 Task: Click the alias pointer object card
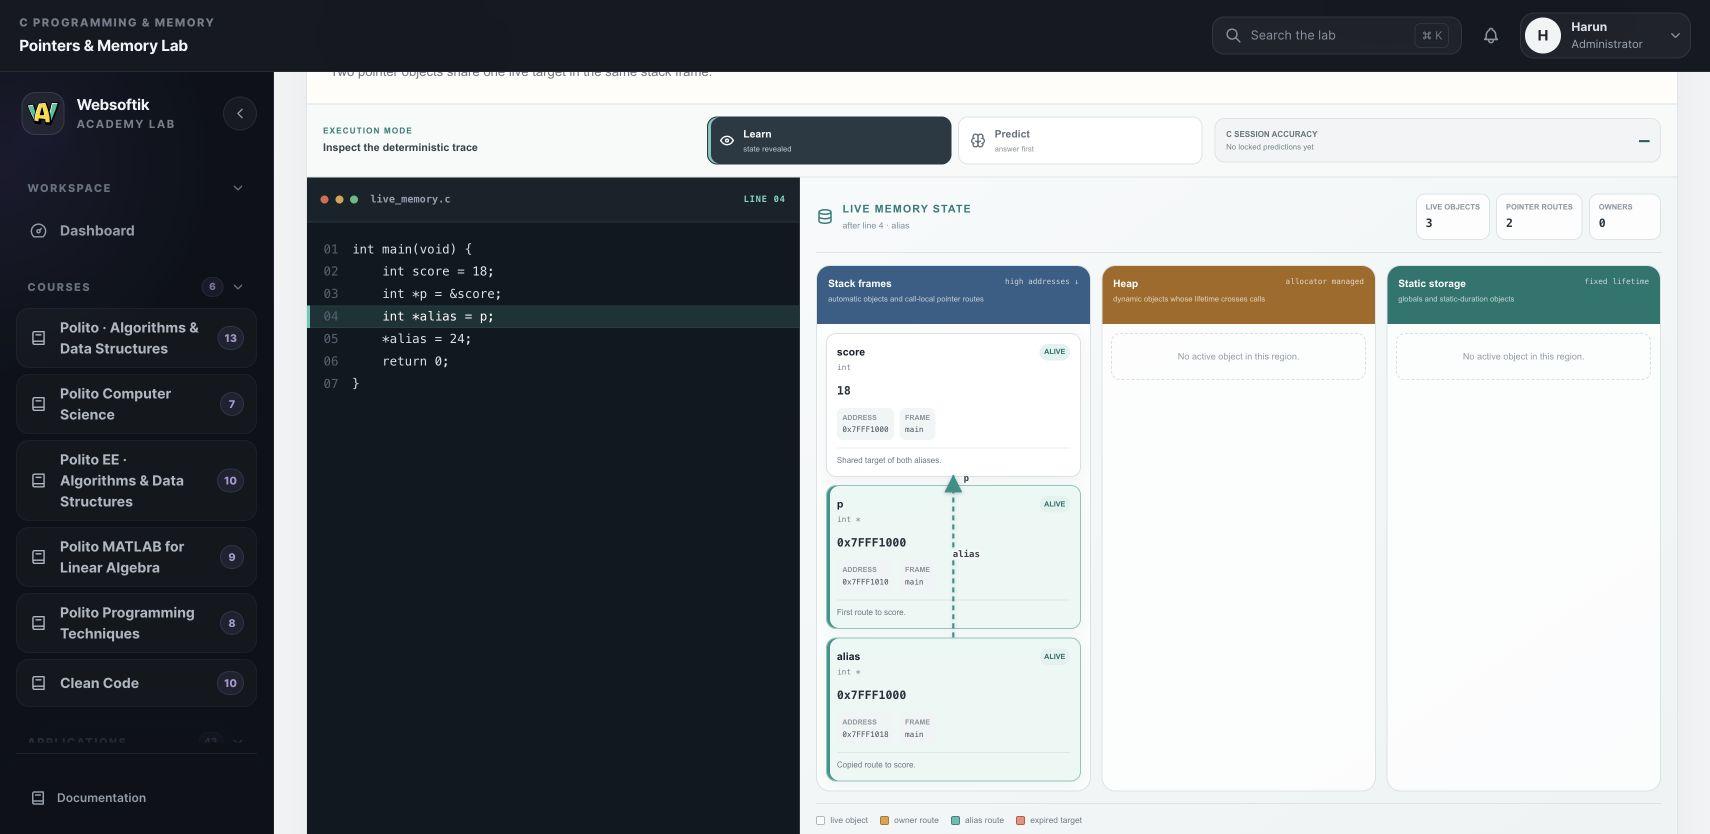953,710
